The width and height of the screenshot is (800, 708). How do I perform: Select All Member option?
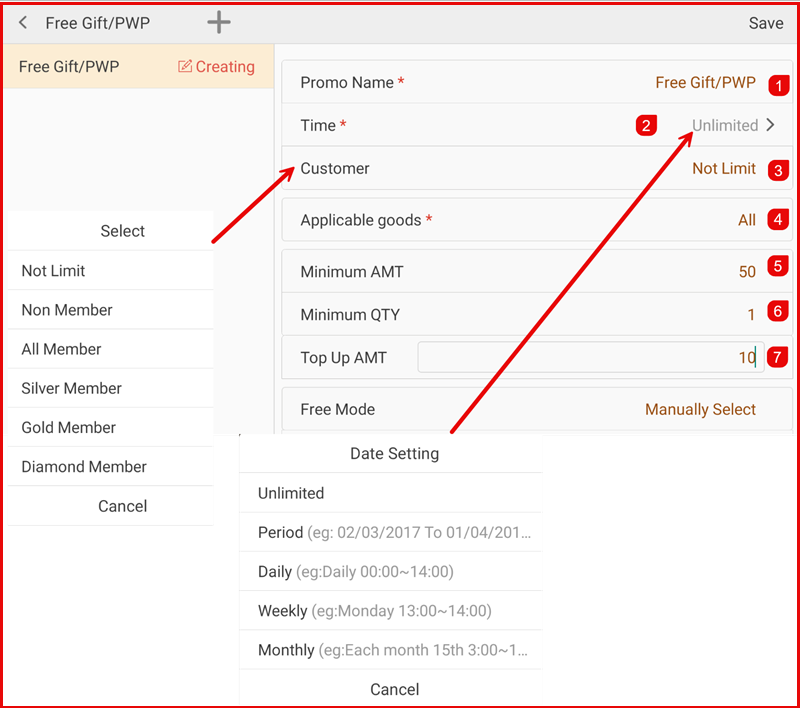[x=61, y=349]
